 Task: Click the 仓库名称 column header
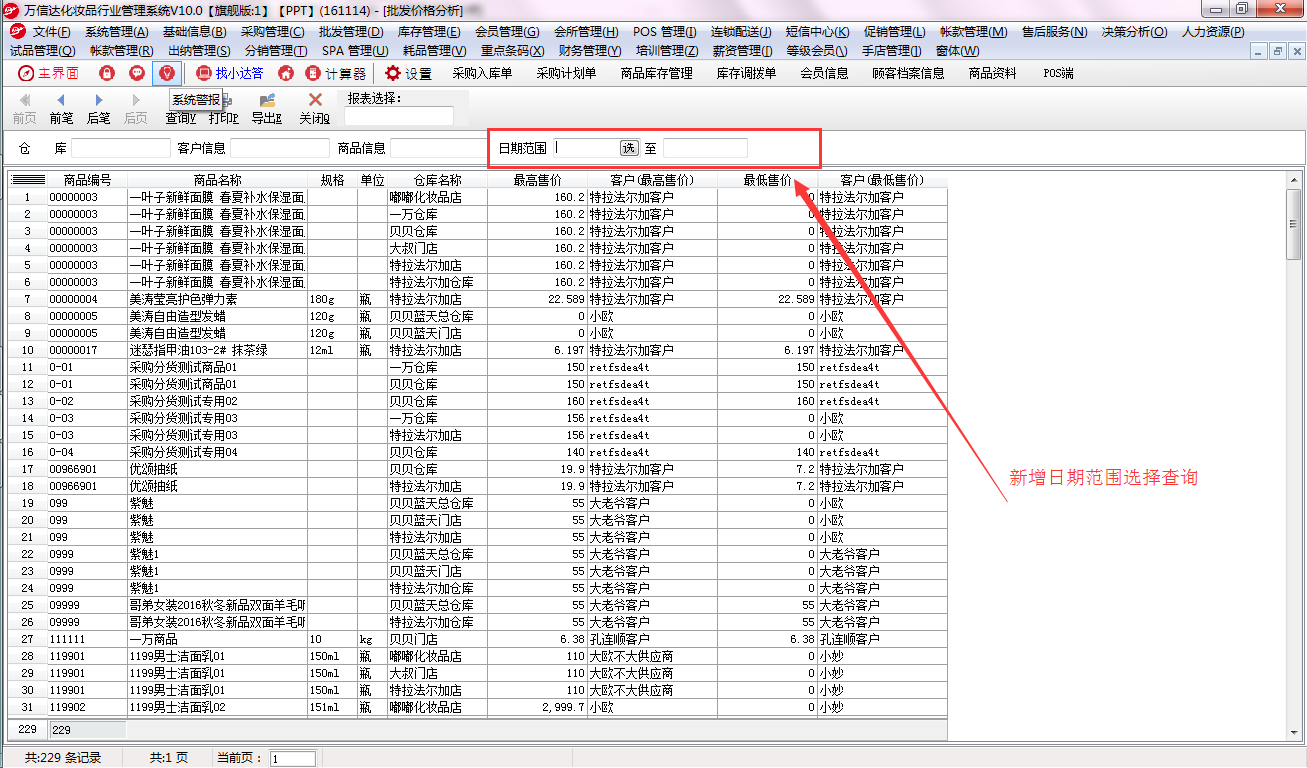pyautogui.click(x=438, y=180)
